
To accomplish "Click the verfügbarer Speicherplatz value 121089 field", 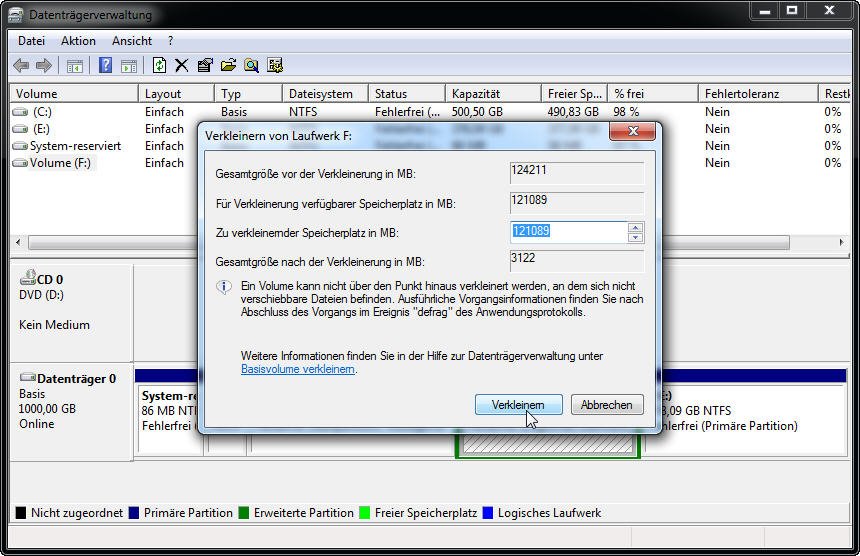I will [577, 203].
